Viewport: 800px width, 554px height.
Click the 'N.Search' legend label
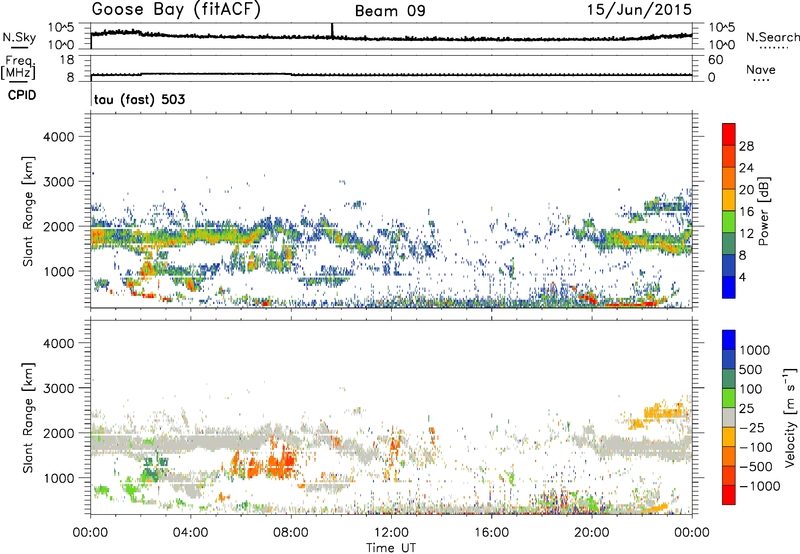(x=772, y=37)
